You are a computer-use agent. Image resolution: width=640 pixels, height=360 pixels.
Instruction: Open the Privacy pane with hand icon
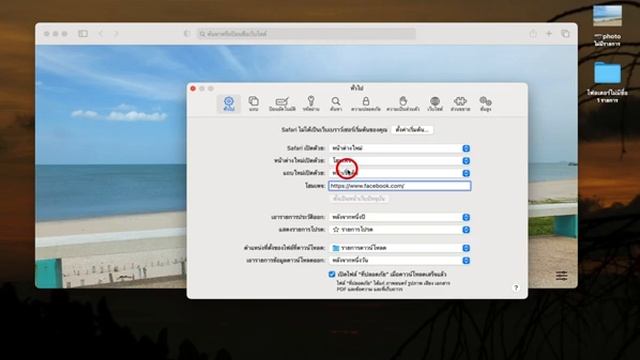[x=403, y=104]
